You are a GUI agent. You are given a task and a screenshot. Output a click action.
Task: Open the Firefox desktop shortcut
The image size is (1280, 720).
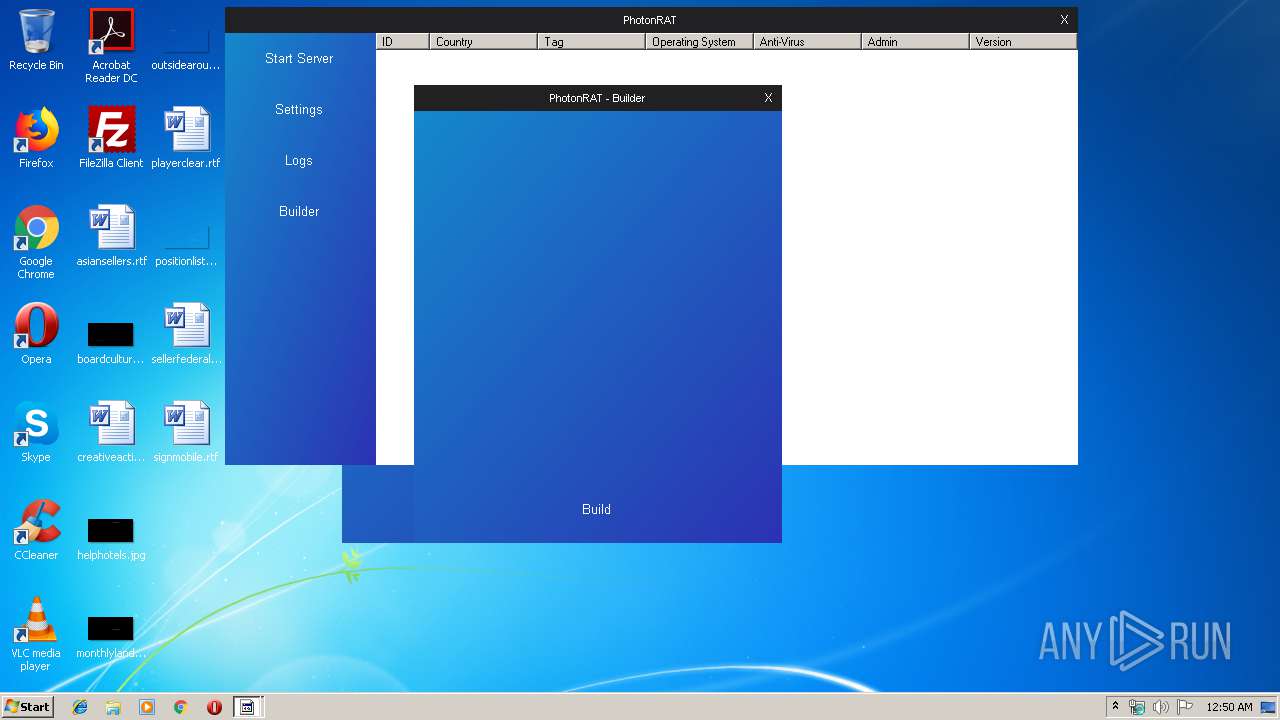coord(36,138)
